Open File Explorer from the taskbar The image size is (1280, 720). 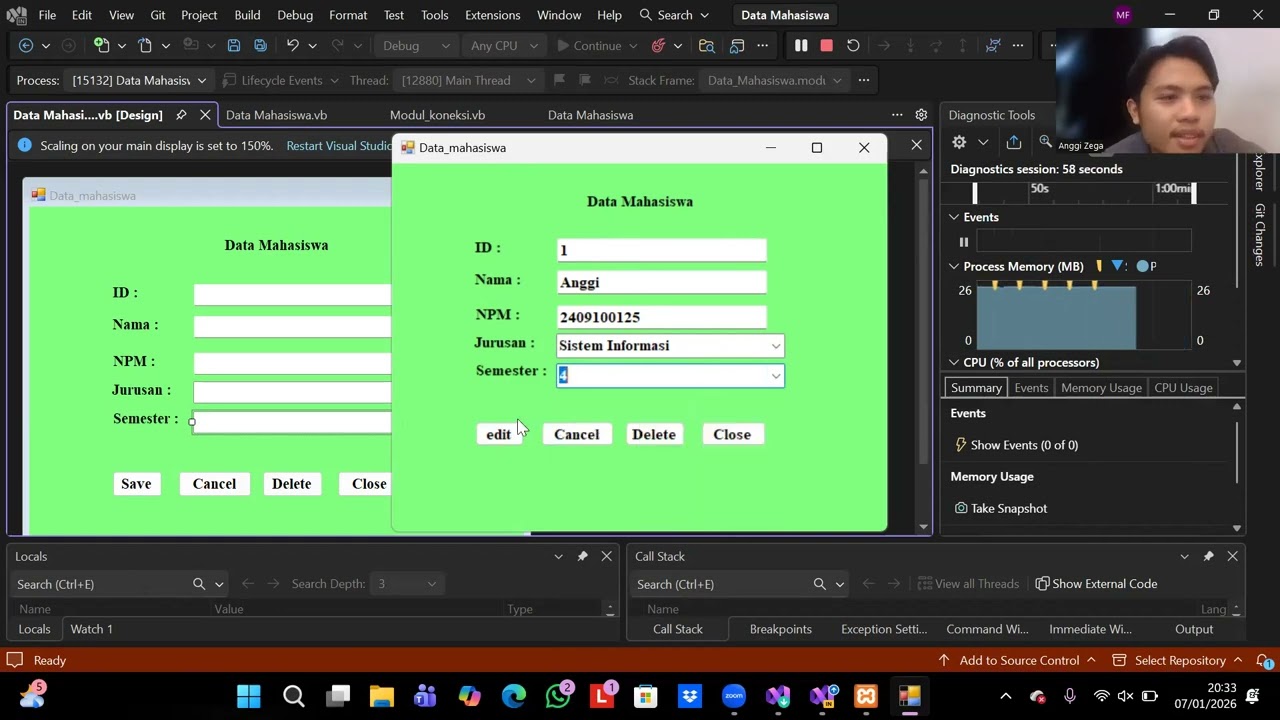pyautogui.click(x=381, y=696)
